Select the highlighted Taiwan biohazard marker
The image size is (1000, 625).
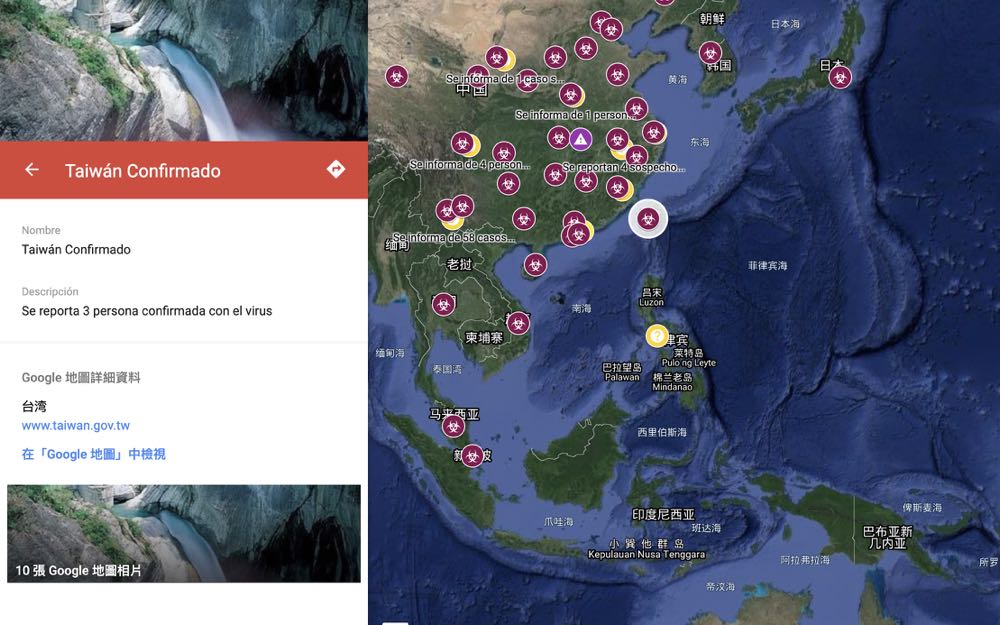click(x=648, y=219)
